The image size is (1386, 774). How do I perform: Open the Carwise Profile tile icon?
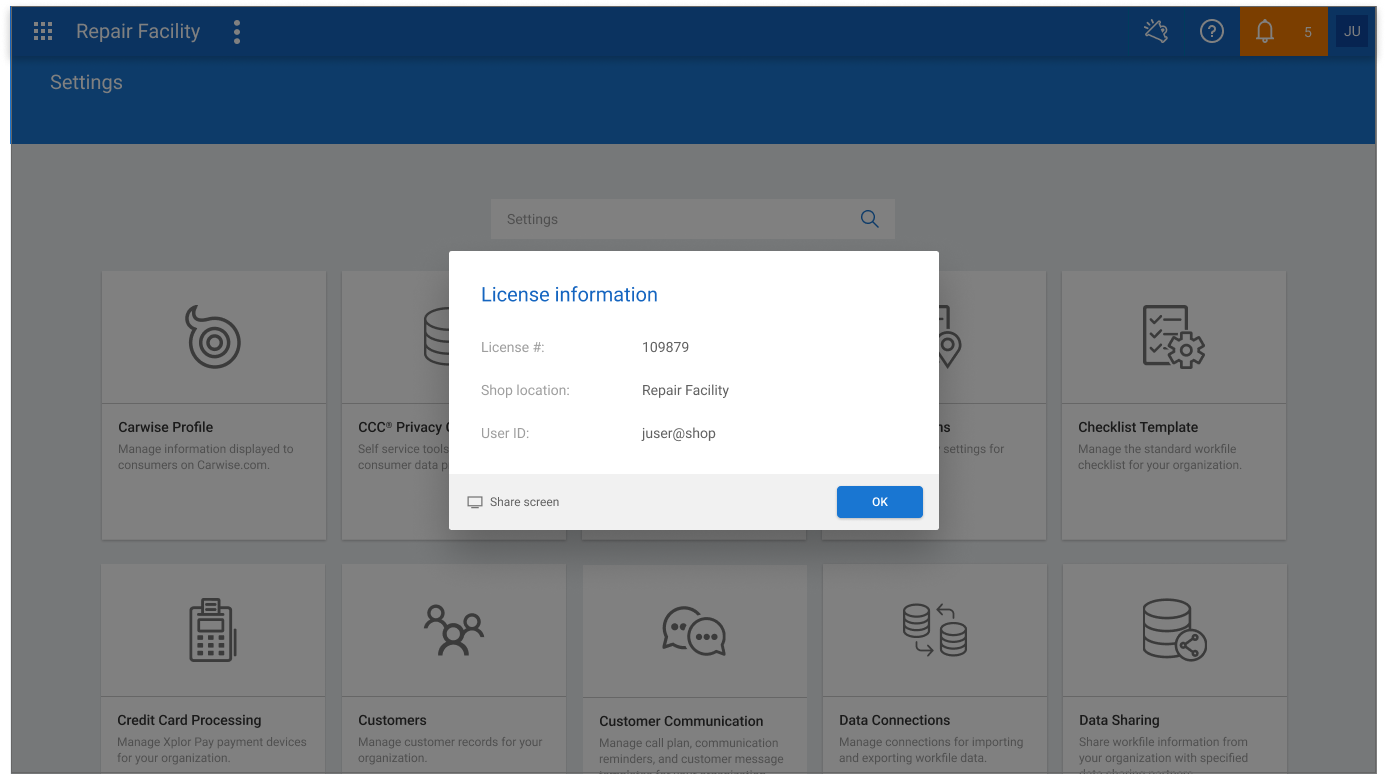click(213, 337)
